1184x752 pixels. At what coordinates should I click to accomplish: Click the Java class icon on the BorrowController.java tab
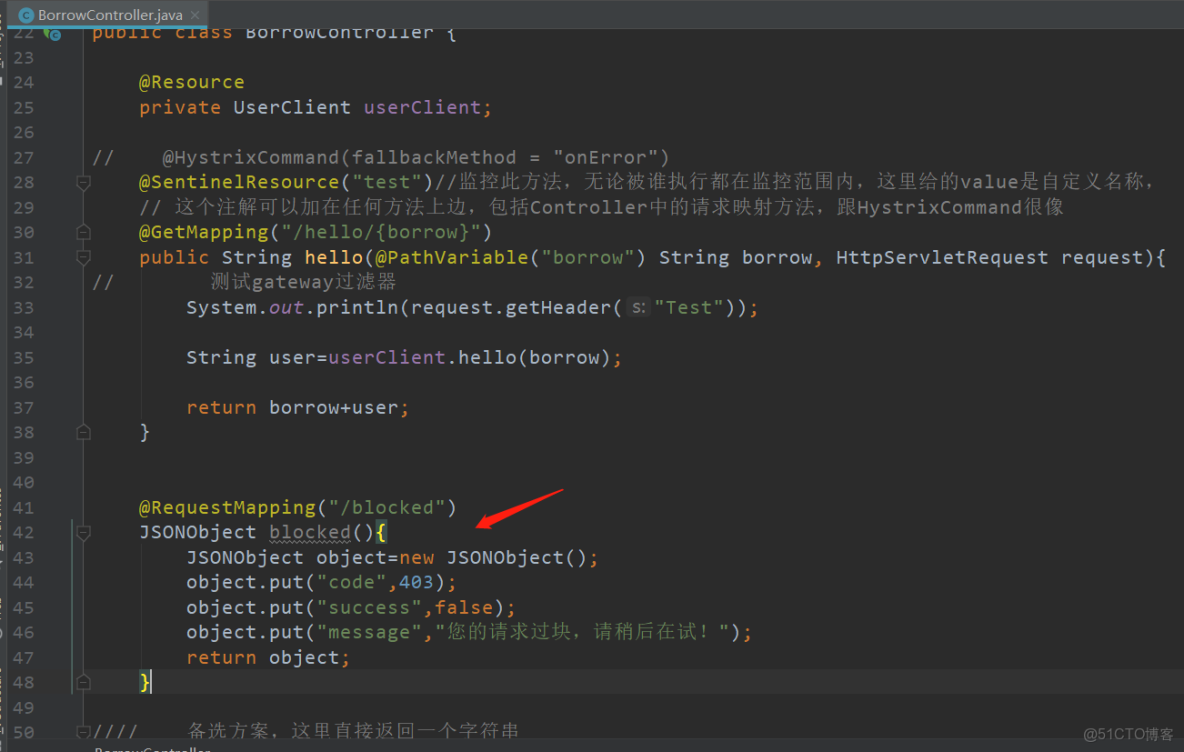[25, 15]
